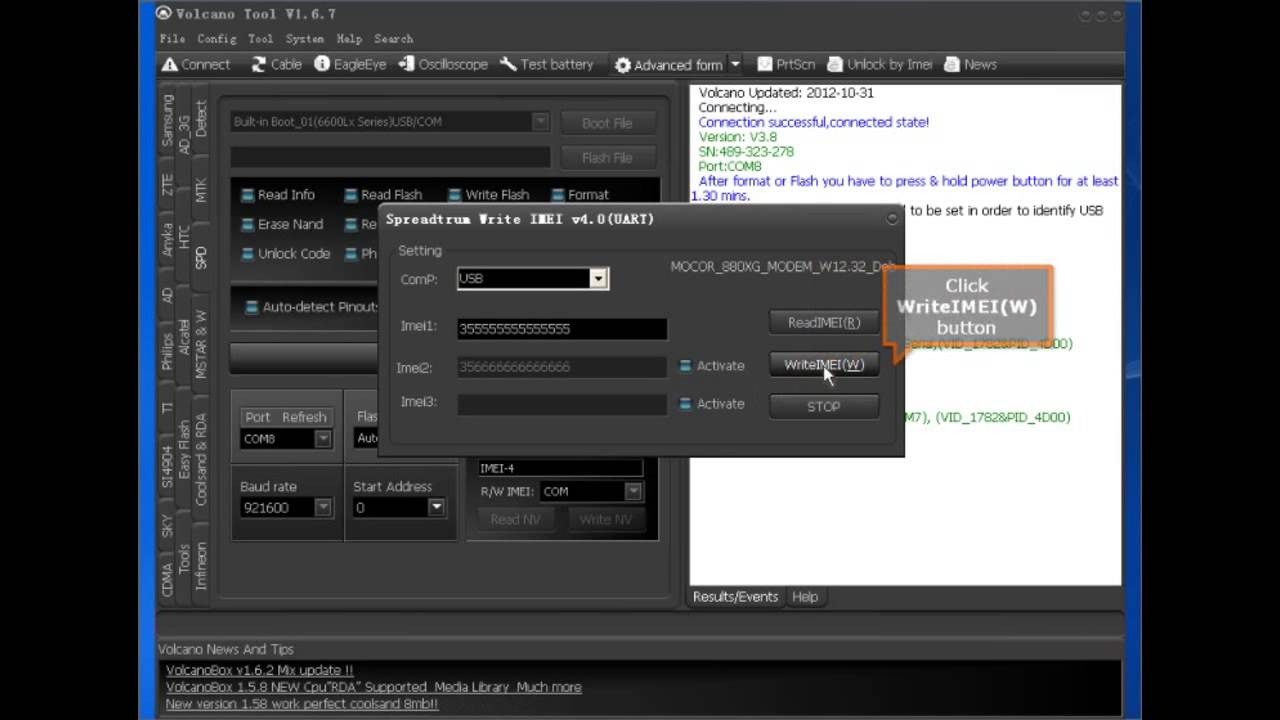The width and height of the screenshot is (1280, 720).
Task: Open the Built-in Boot file dropdown
Action: [x=540, y=122]
